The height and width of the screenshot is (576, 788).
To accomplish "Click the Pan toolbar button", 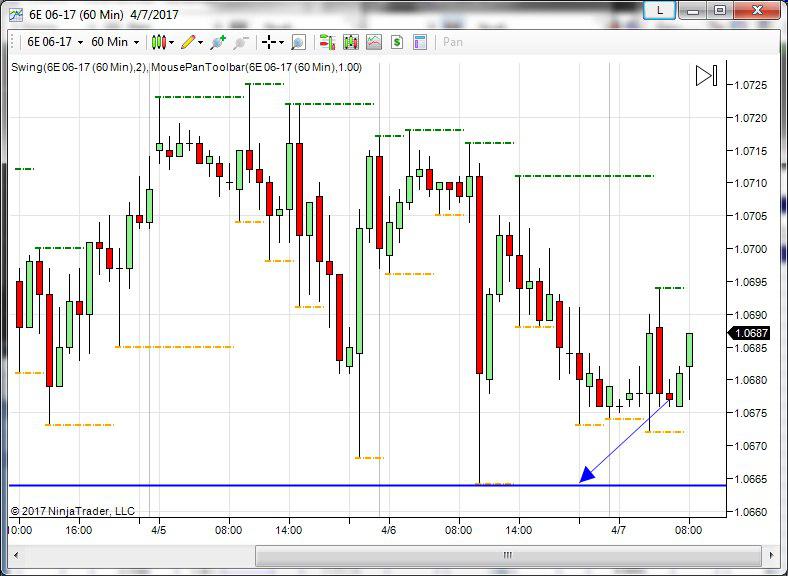I will click(x=453, y=42).
